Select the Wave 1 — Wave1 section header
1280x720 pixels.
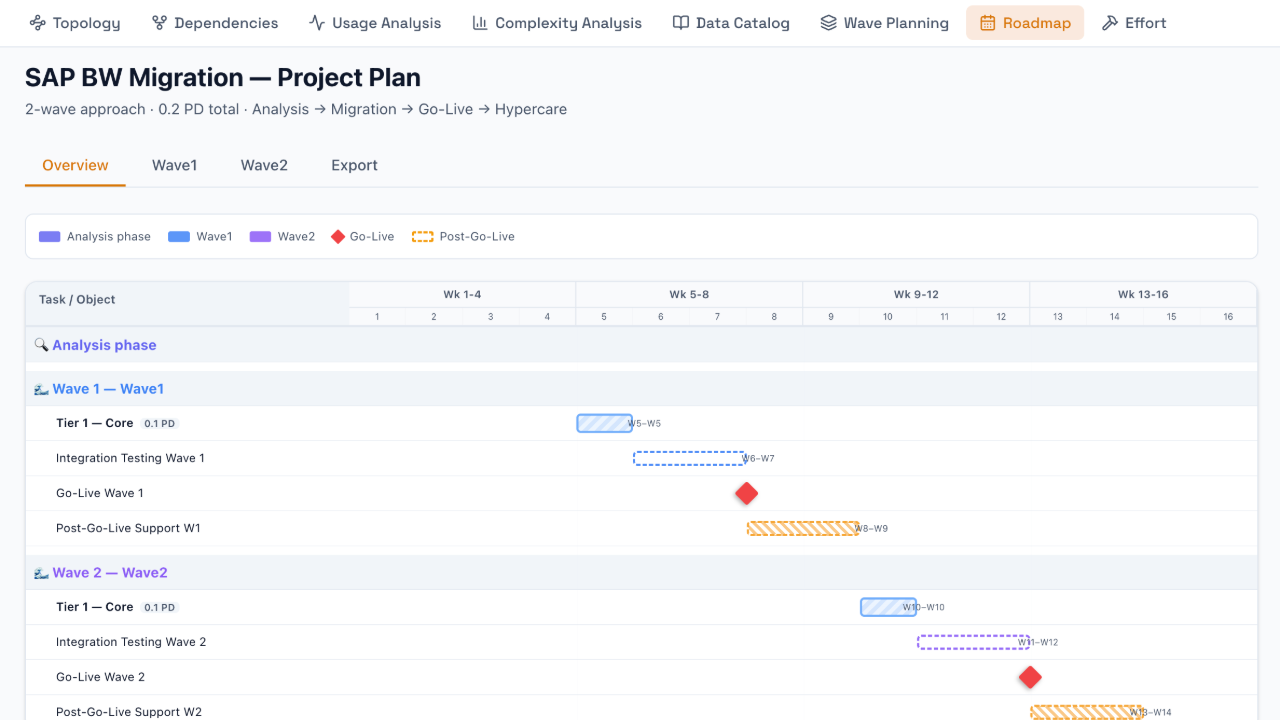click(x=641, y=389)
